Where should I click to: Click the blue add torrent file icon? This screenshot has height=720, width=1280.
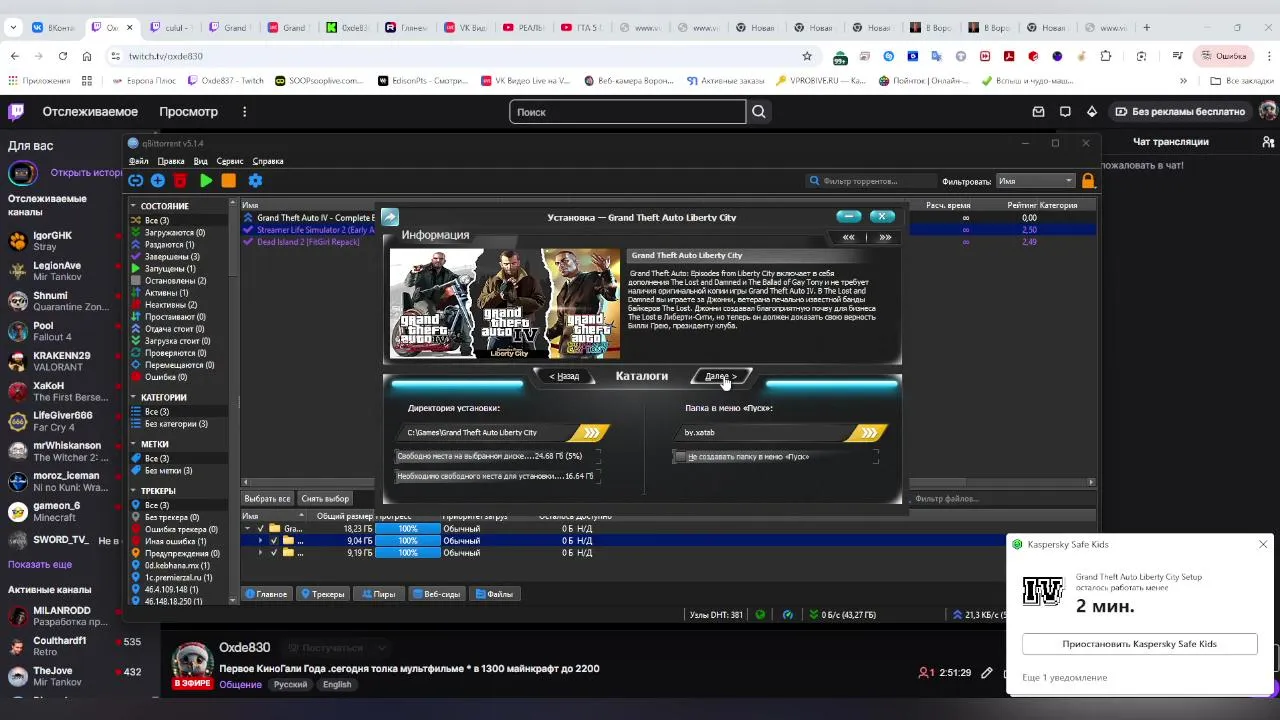pos(158,181)
